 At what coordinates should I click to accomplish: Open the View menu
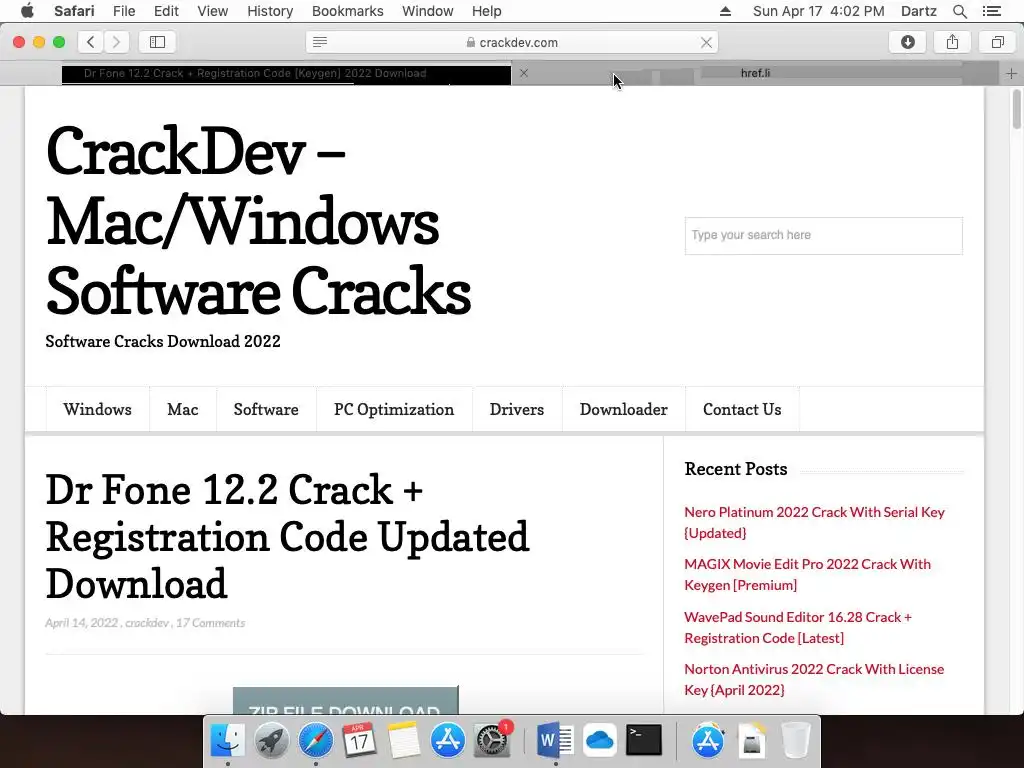[x=212, y=11]
